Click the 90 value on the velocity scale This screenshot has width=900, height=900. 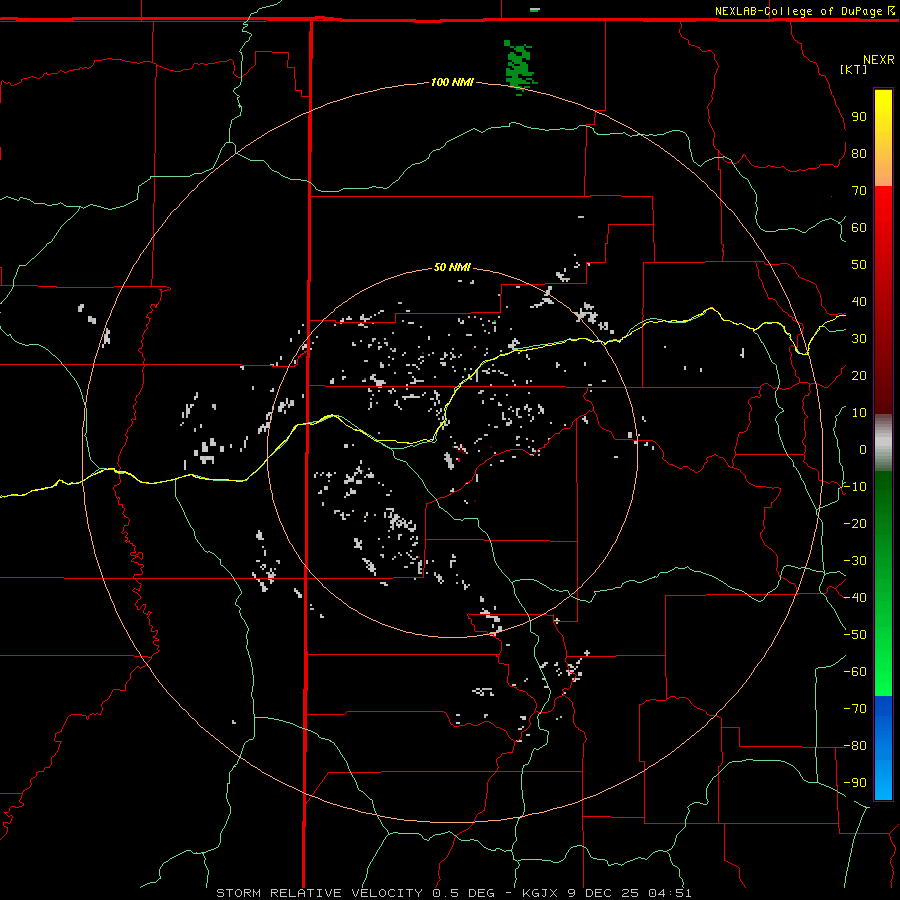pos(859,117)
